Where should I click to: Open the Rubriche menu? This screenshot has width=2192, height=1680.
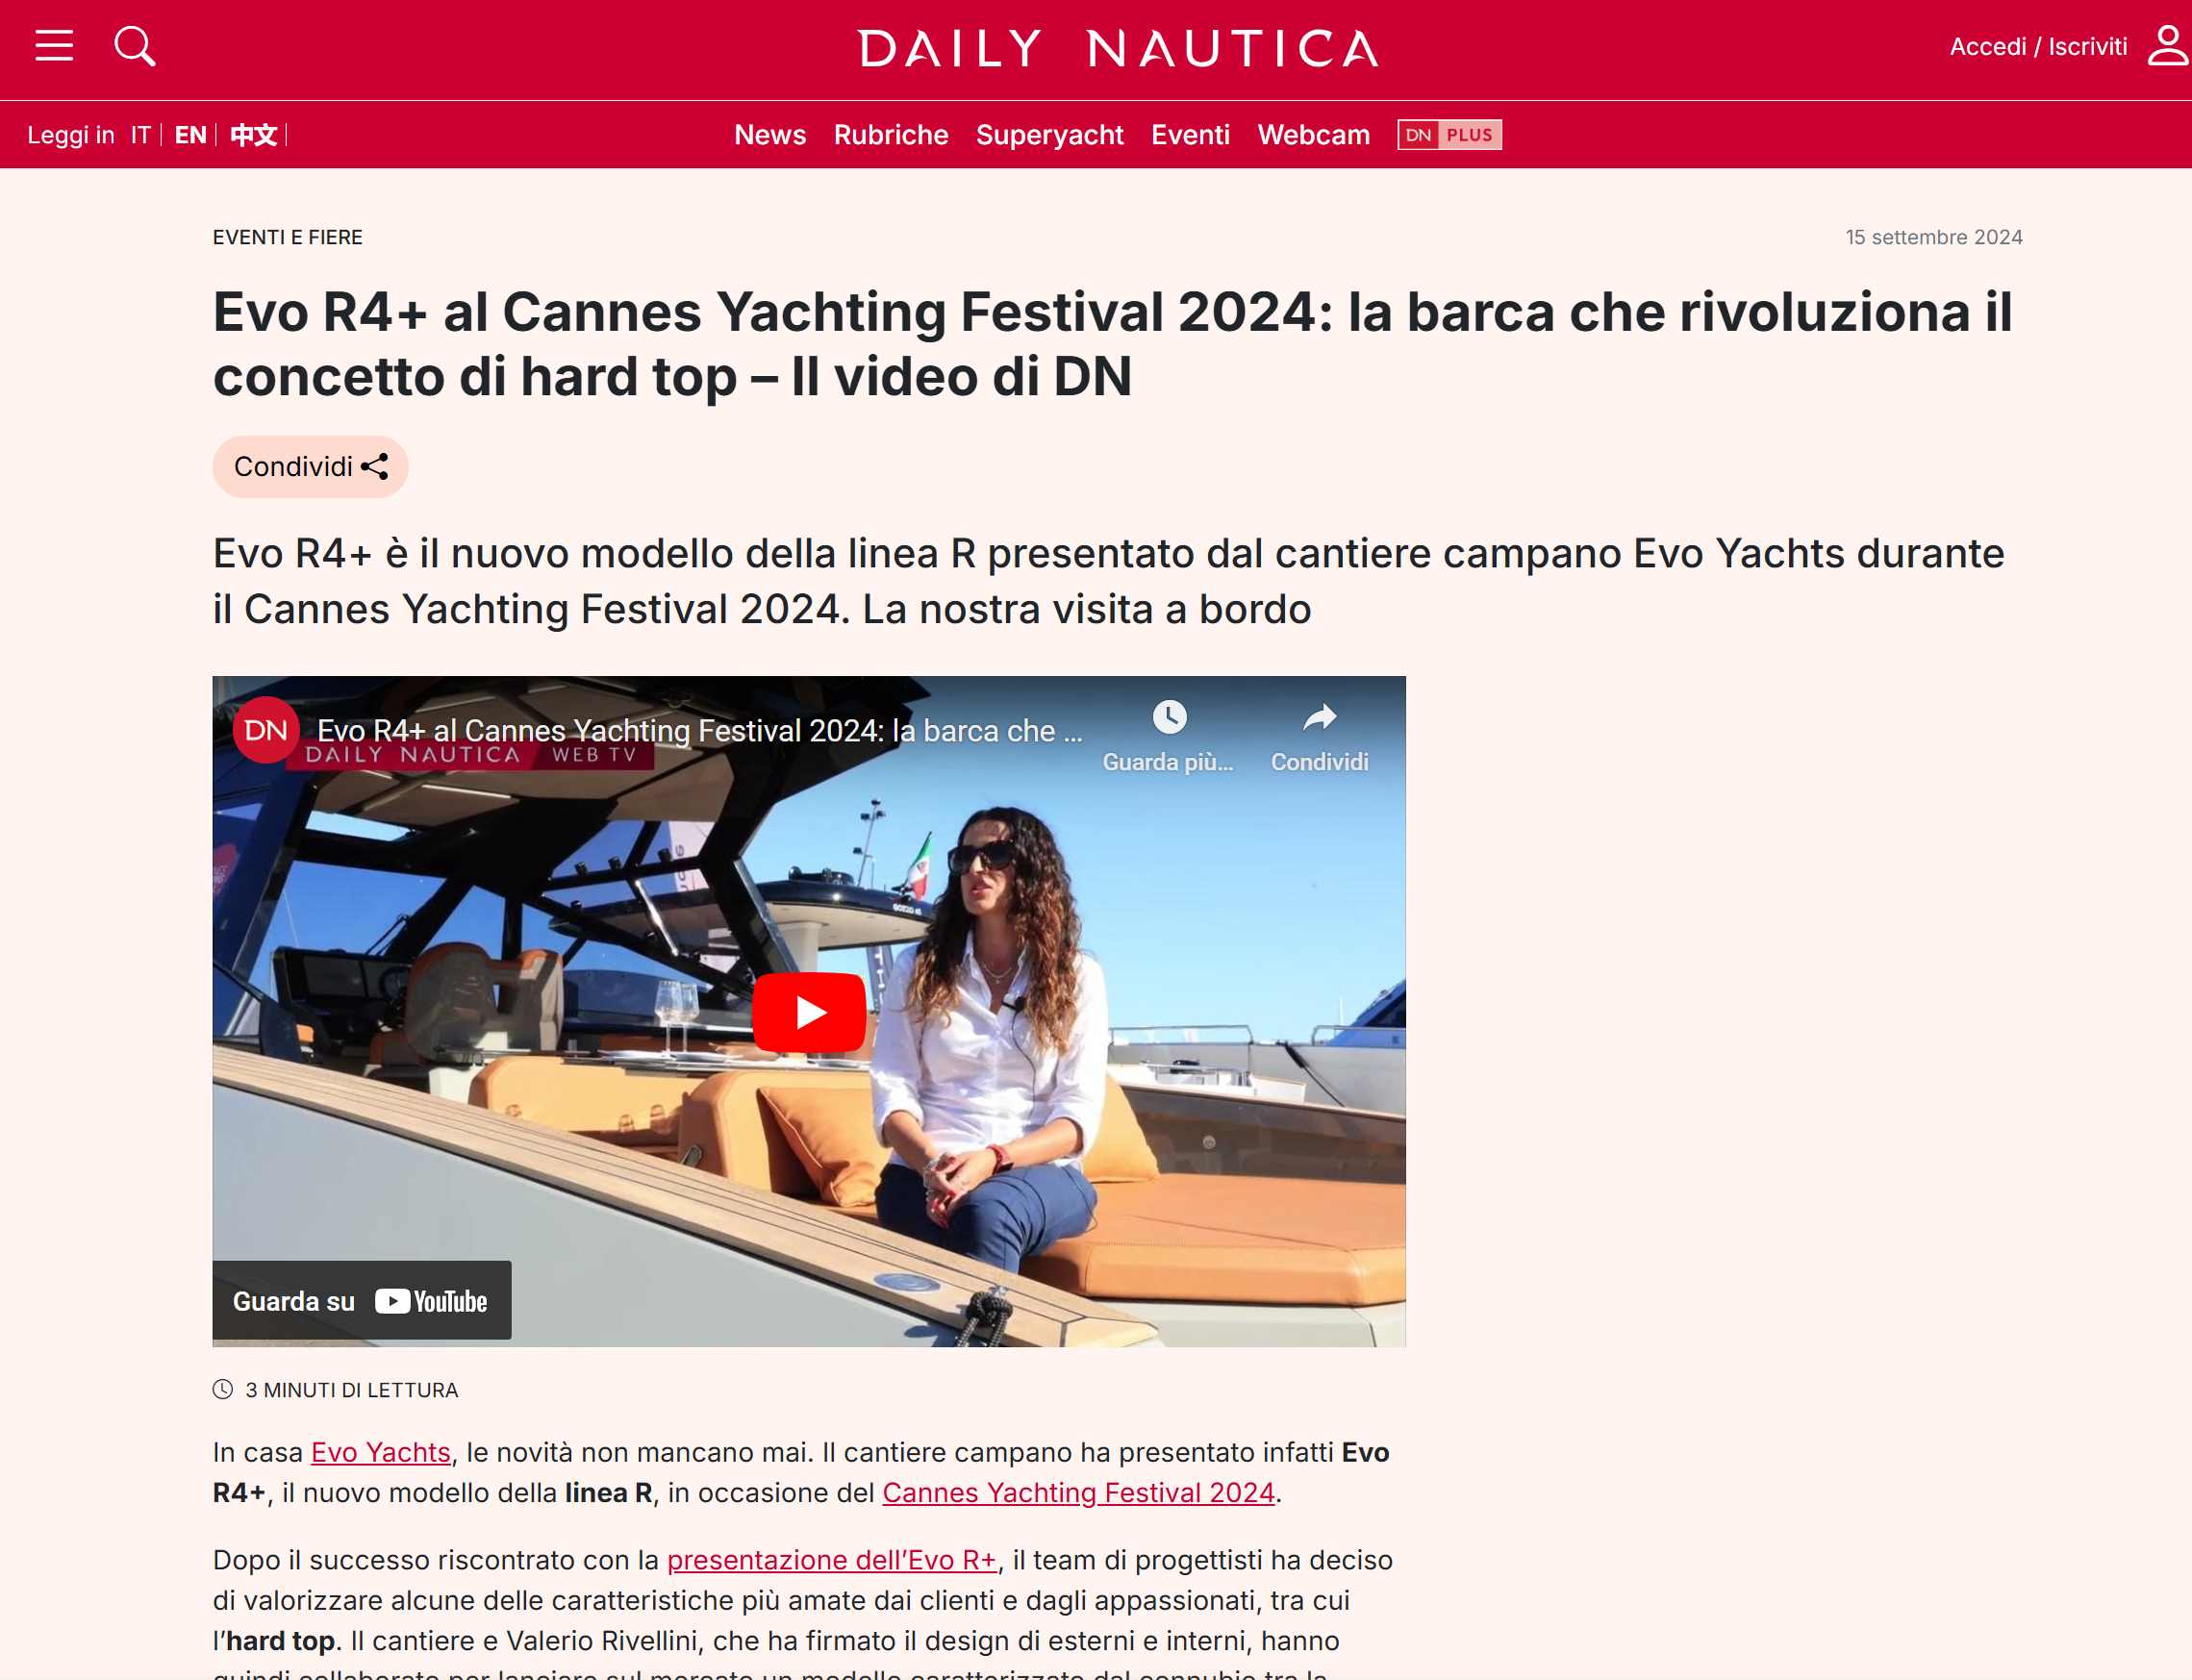[891, 135]
